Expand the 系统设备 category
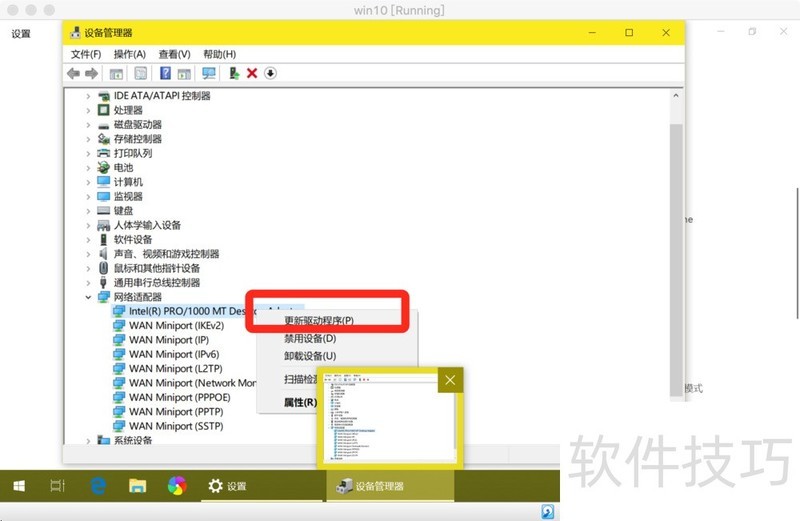The image size is (800, 521). (88, 441)
